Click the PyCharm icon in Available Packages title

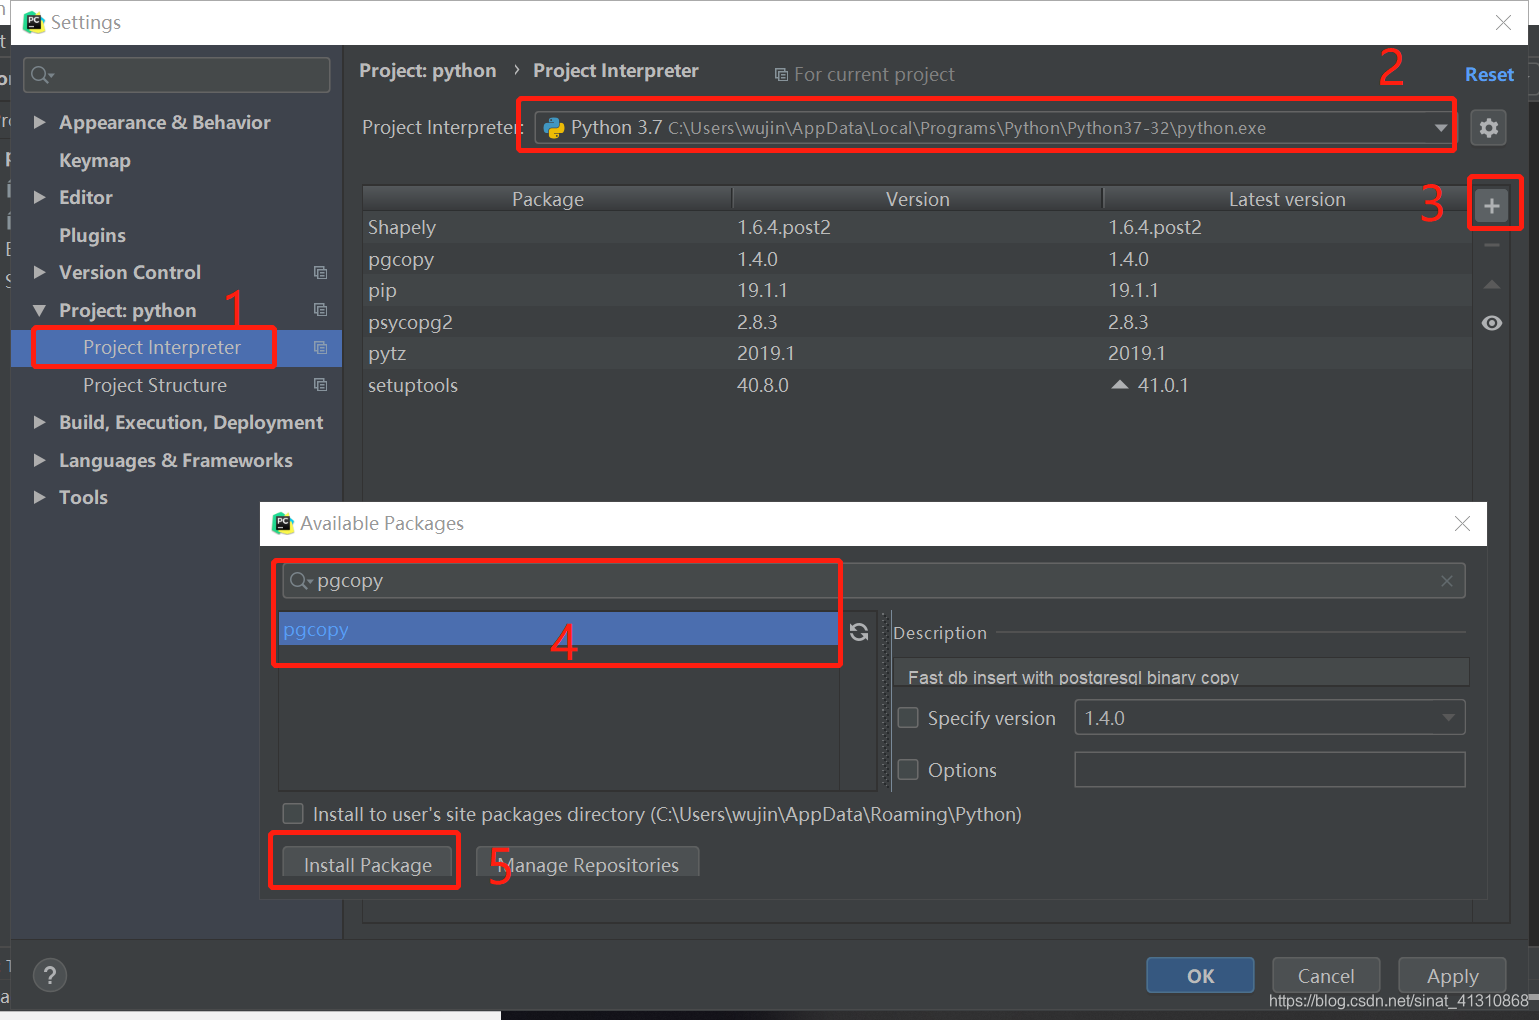[x=283, y=523]
